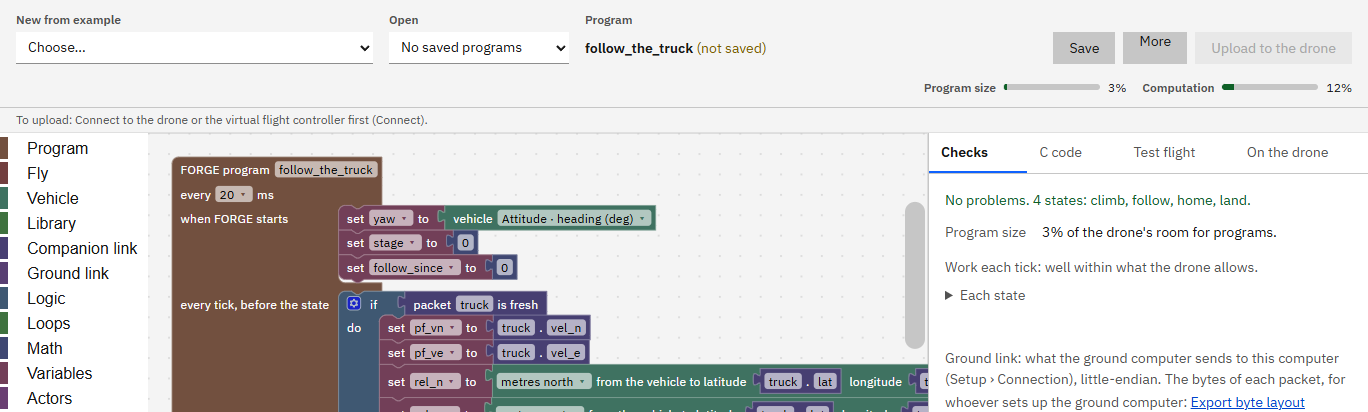
Task: Open the yaw variable dropdown
Action: coord(391,219)
